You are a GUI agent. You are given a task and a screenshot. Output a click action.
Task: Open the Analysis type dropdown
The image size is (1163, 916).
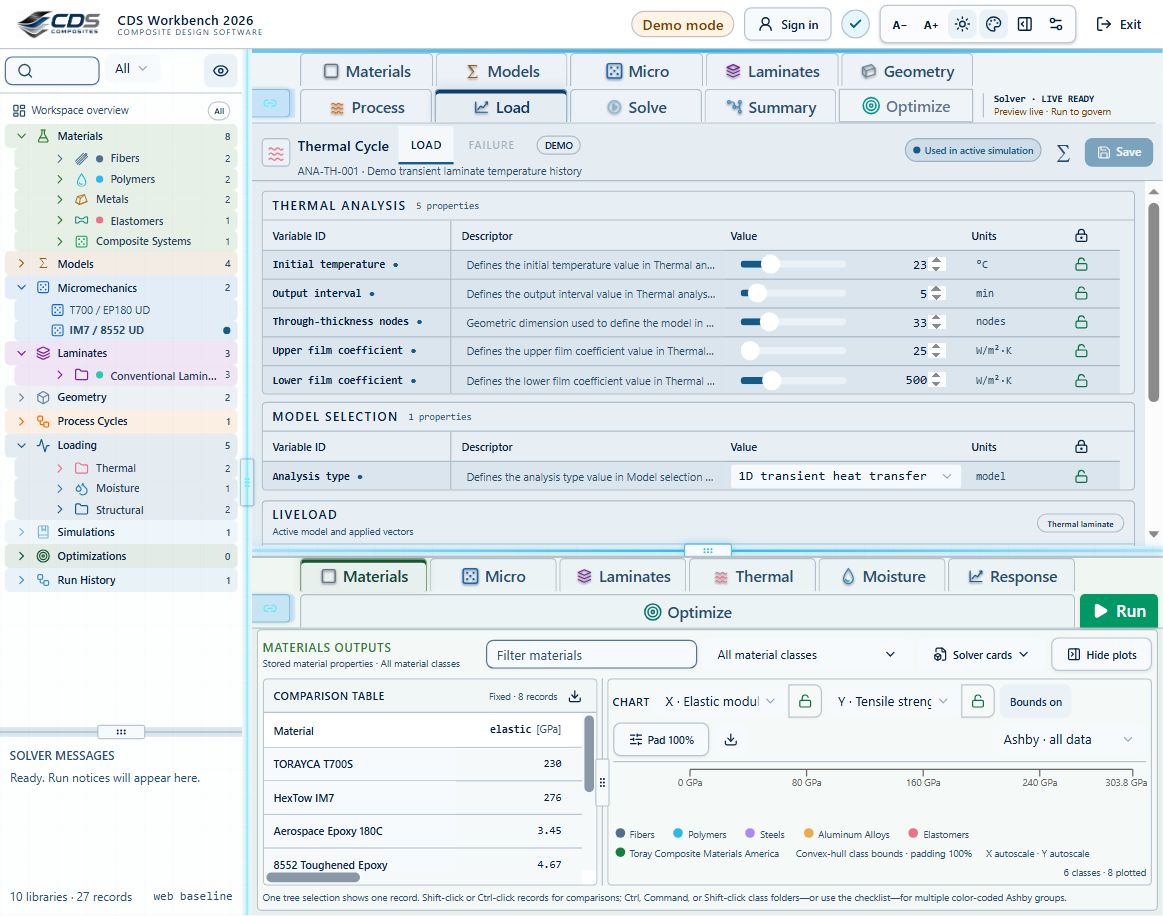(845, 476)
